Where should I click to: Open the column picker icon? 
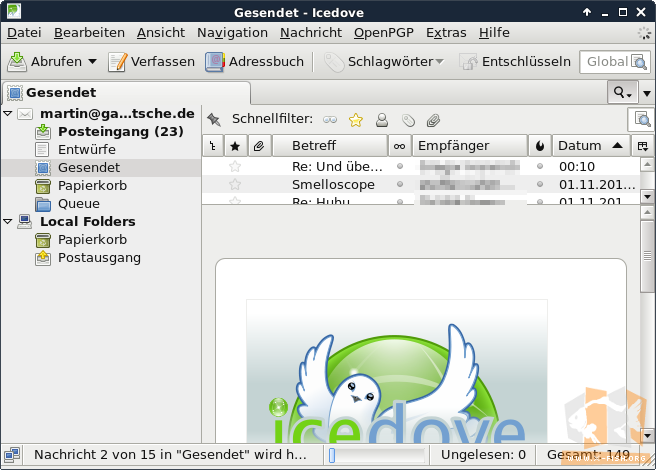click(643, 146)
